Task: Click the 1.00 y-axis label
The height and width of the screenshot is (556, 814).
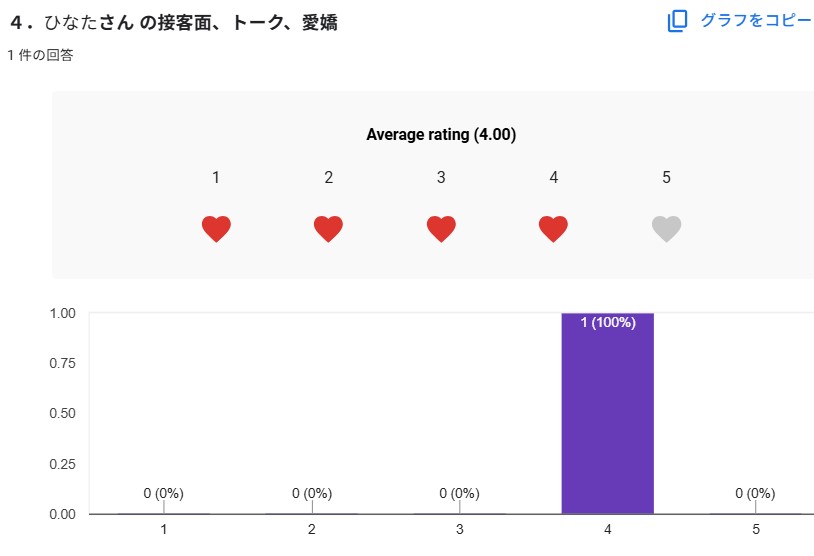Action: (x=63, y=313)
